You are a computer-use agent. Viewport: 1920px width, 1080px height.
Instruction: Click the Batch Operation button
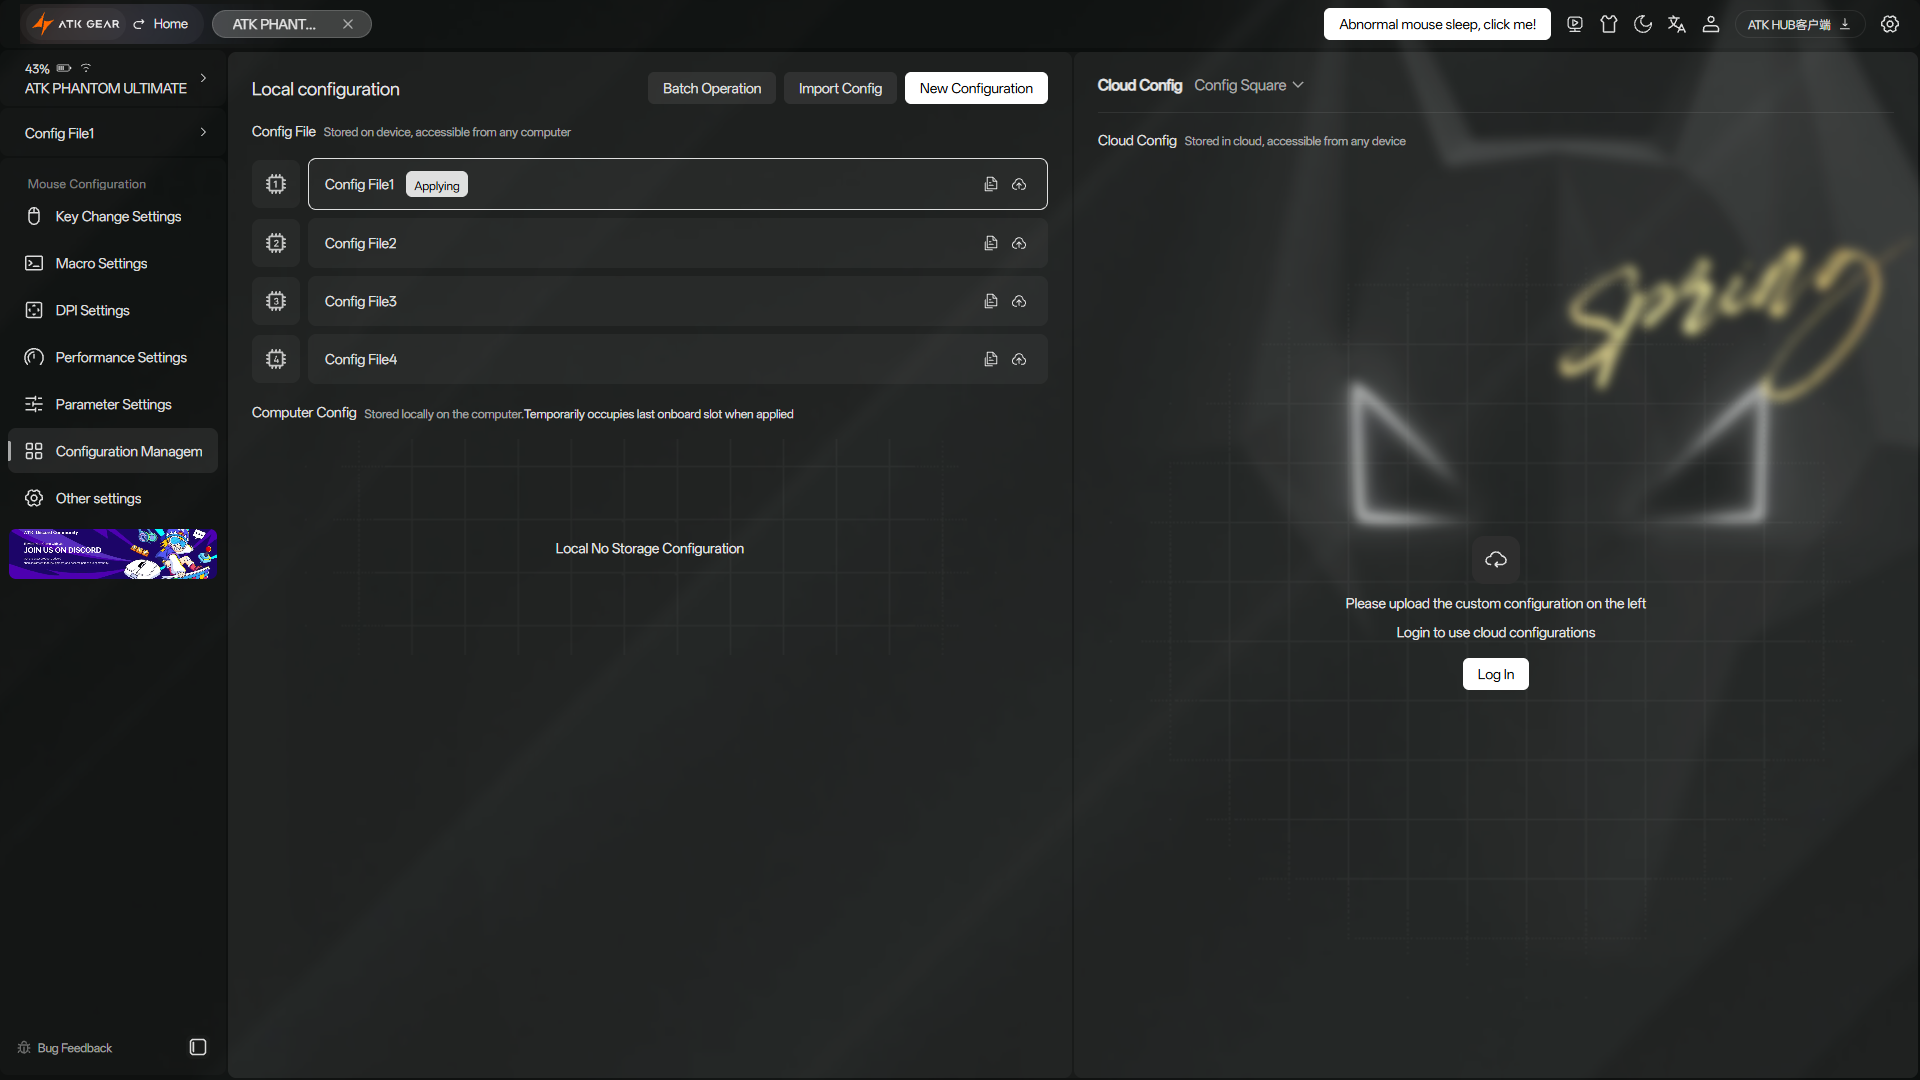tap(712, 88)
